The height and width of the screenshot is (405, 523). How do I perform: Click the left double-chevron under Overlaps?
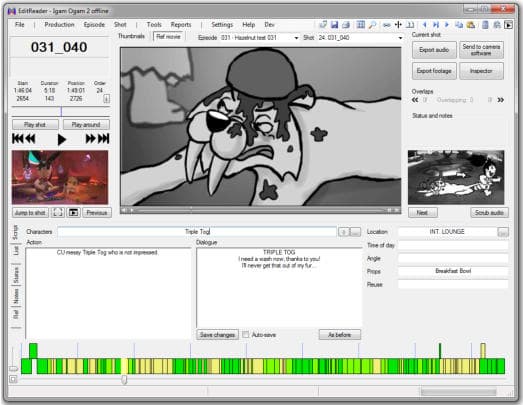pos(415,100)
